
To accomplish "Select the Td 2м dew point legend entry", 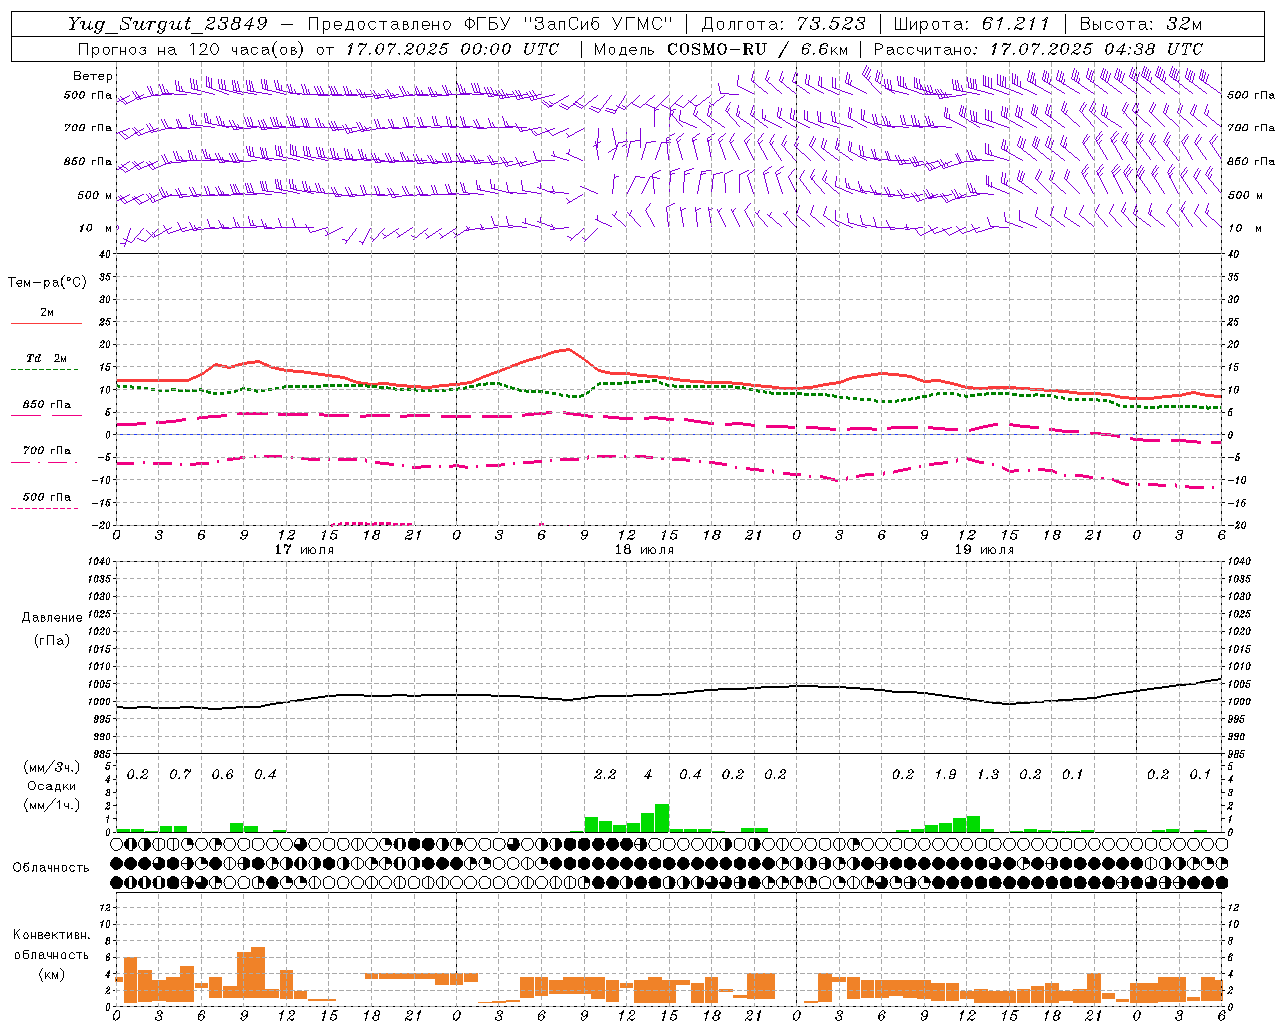I will [46, 358].
